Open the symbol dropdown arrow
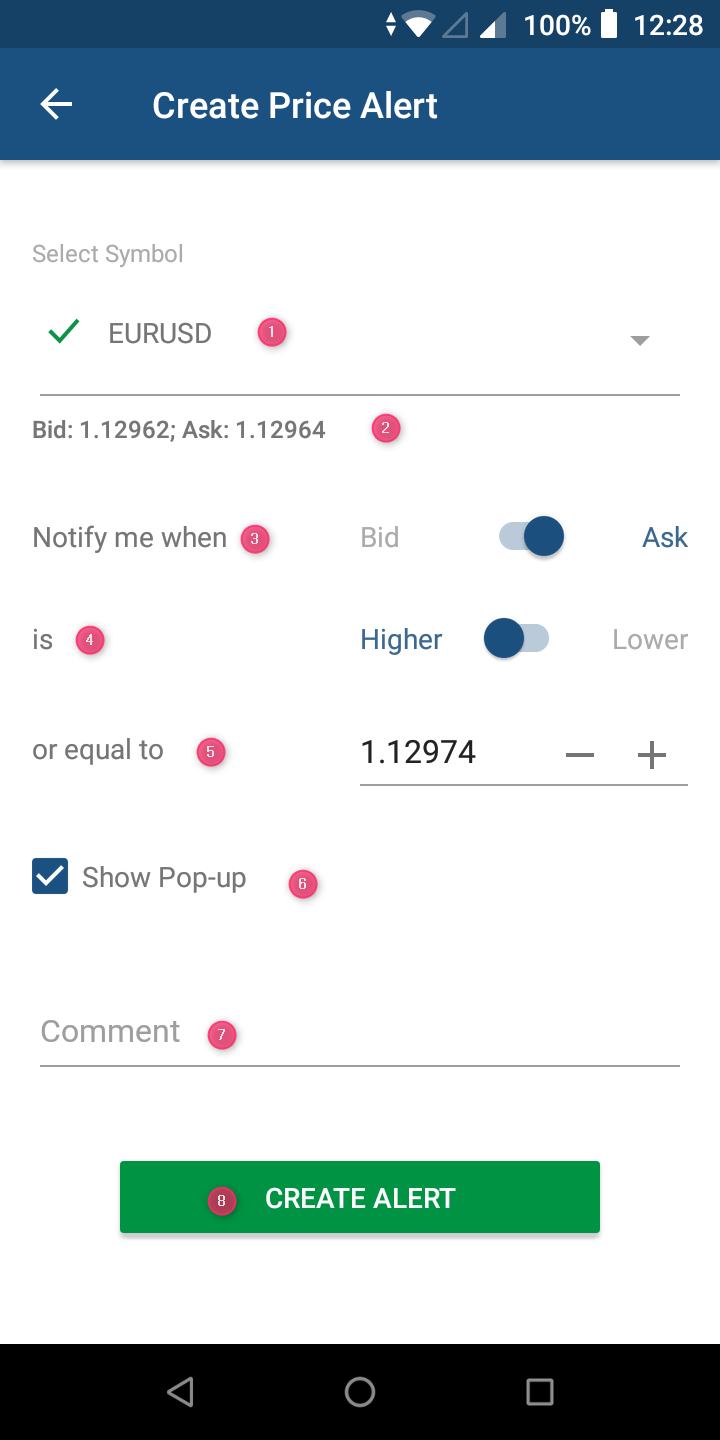720x1440 pixels. coord(640,340)
